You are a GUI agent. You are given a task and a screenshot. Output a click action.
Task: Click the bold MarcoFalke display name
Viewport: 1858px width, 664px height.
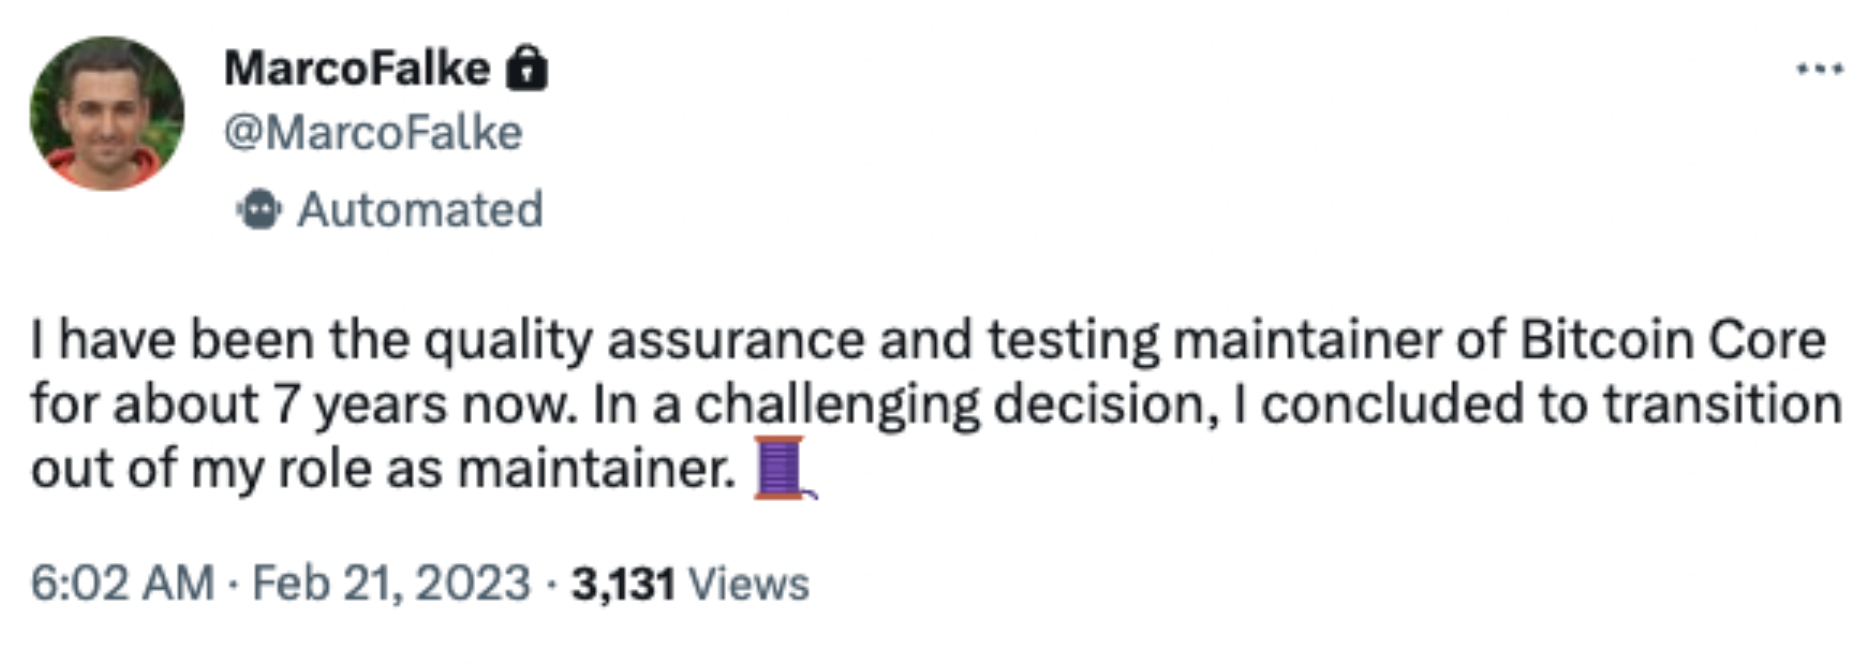click(357, 69)
